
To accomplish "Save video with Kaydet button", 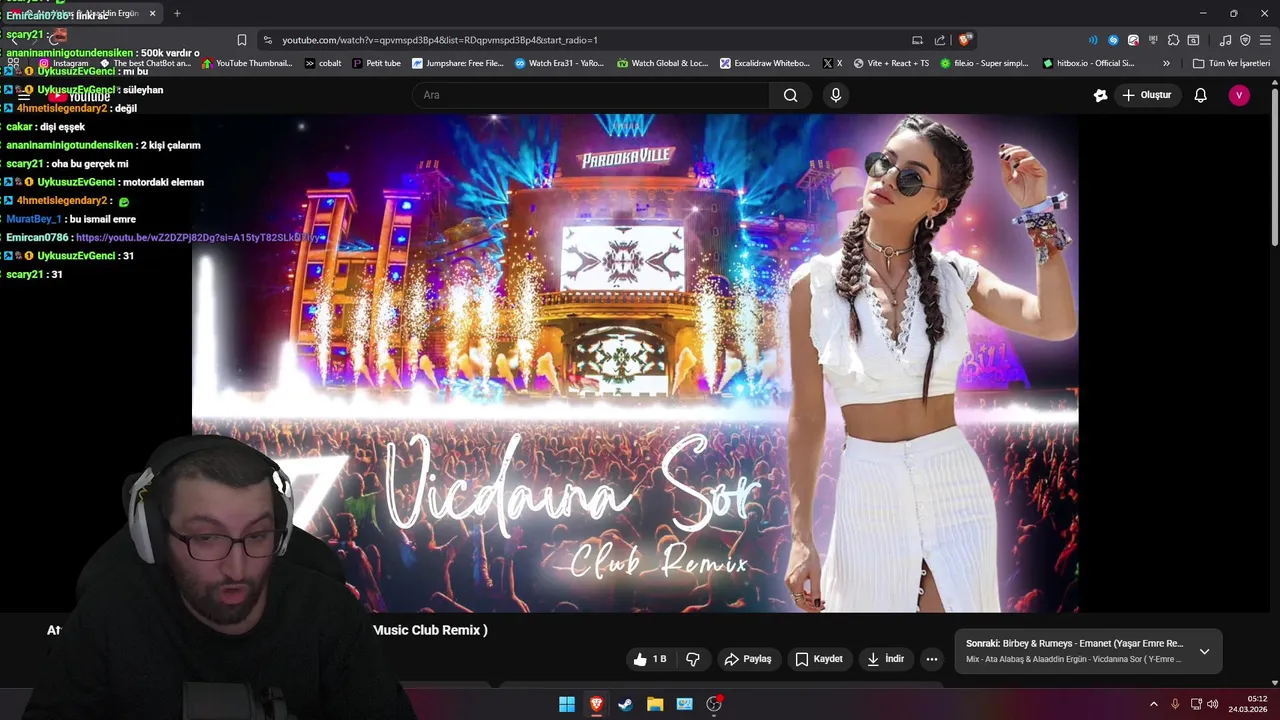I will [x=818, y=659].
